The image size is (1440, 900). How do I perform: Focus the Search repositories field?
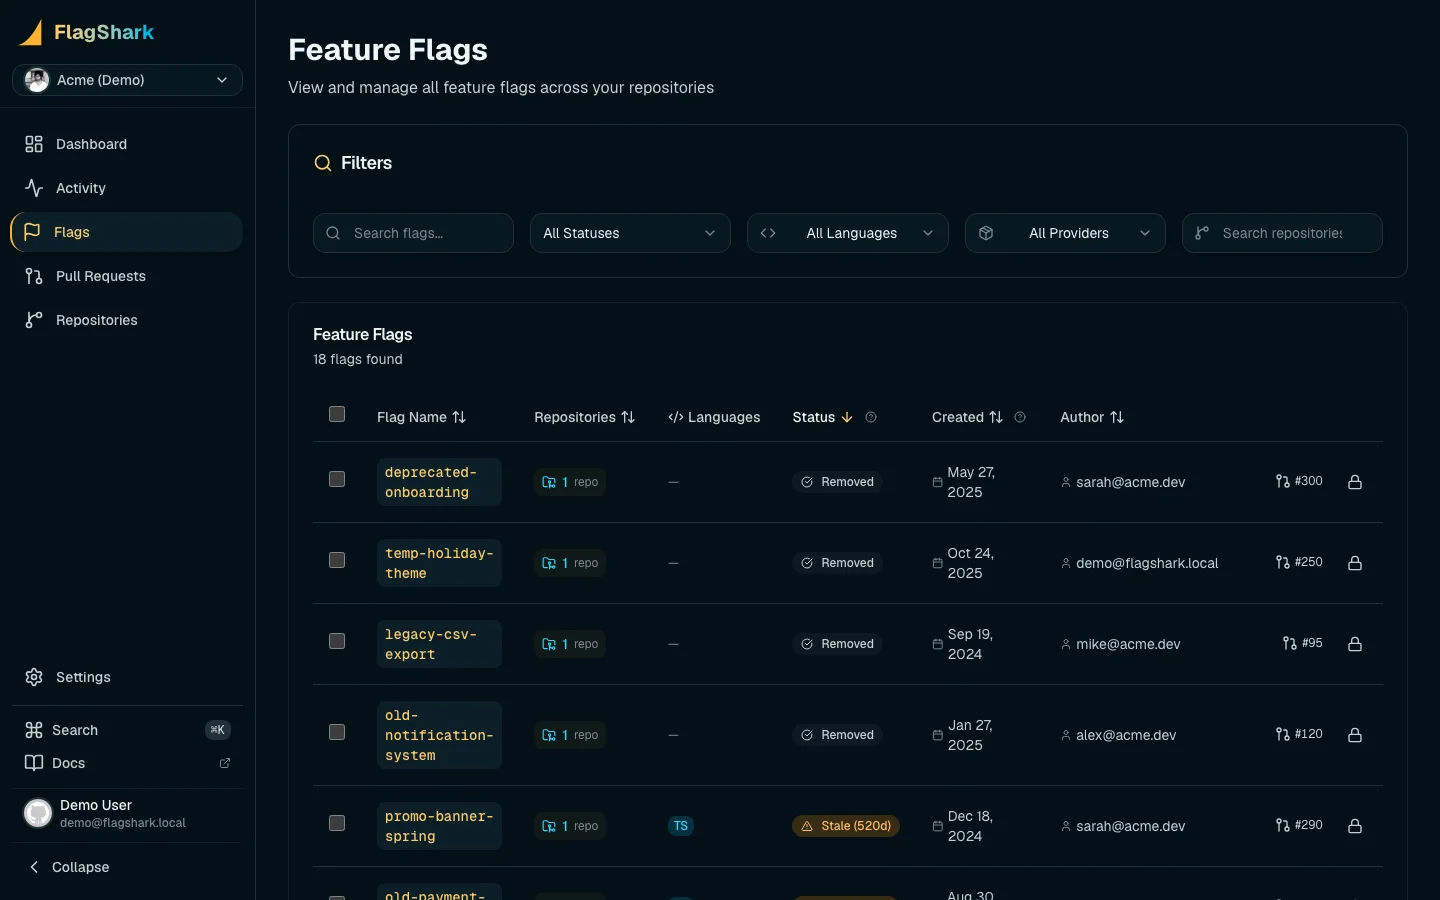[x=1282, y=233]
